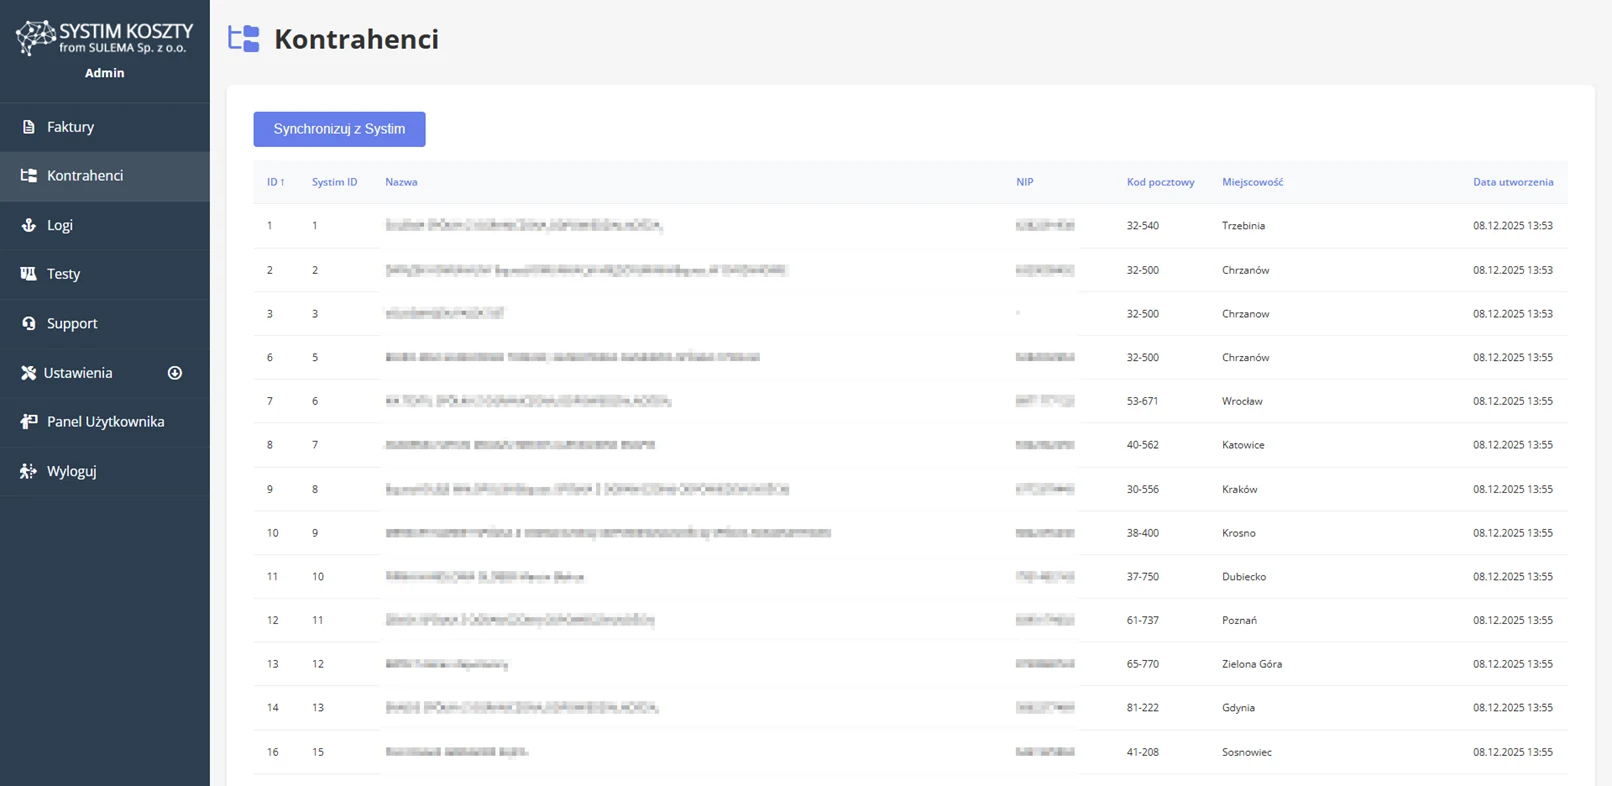Select the Wrocław contractor row
The image size is (1612, 786).
coord(1242,401)
